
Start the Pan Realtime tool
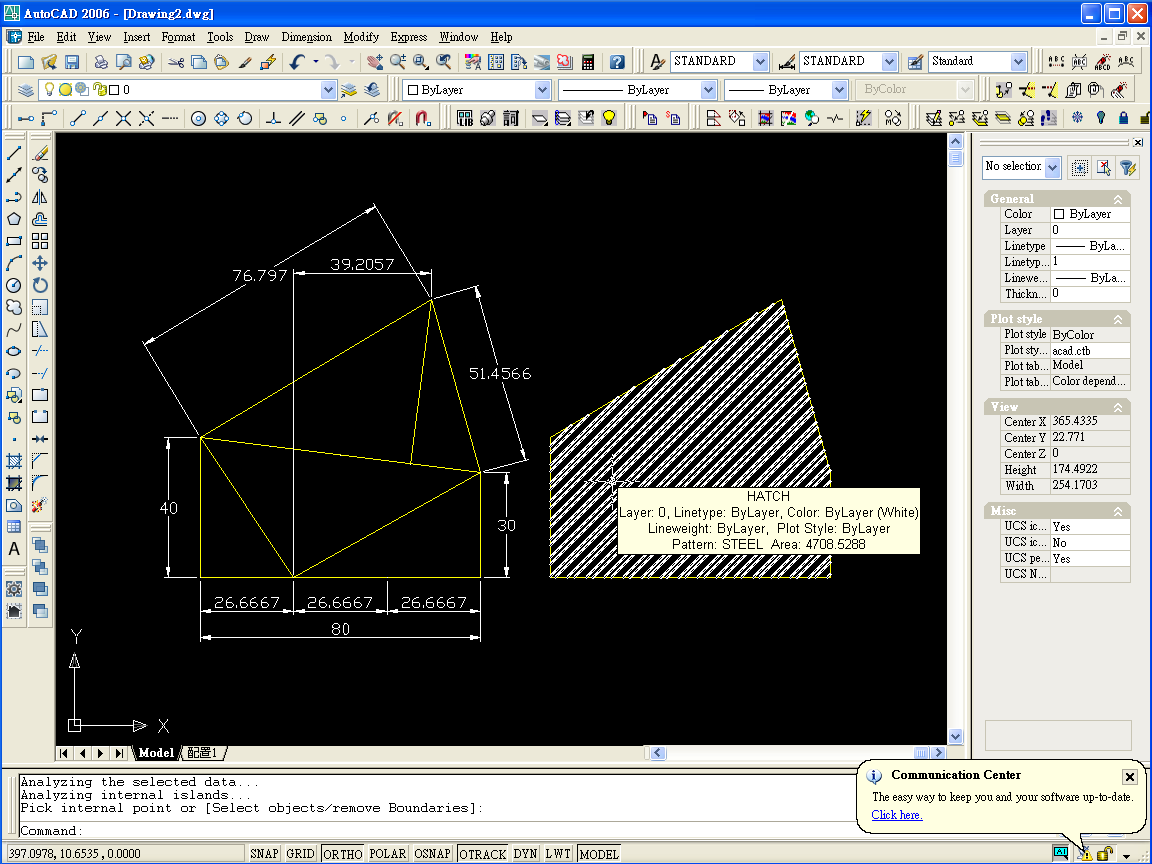(375, 62)
